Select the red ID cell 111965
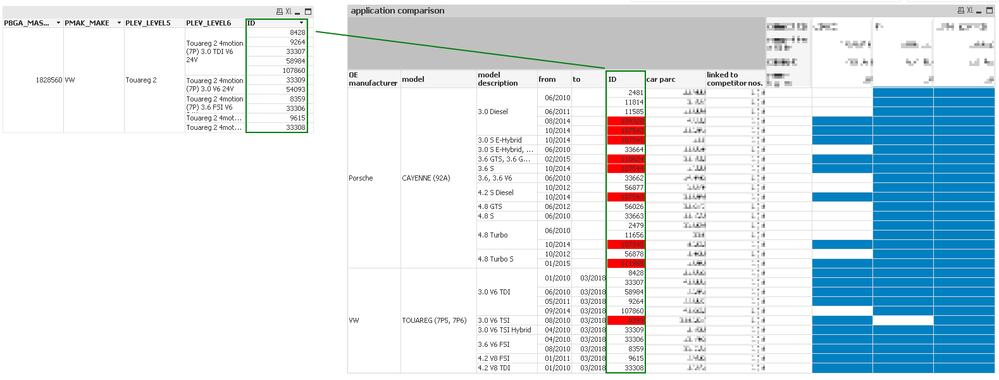 pyautogui.click(x=626, y=263)
